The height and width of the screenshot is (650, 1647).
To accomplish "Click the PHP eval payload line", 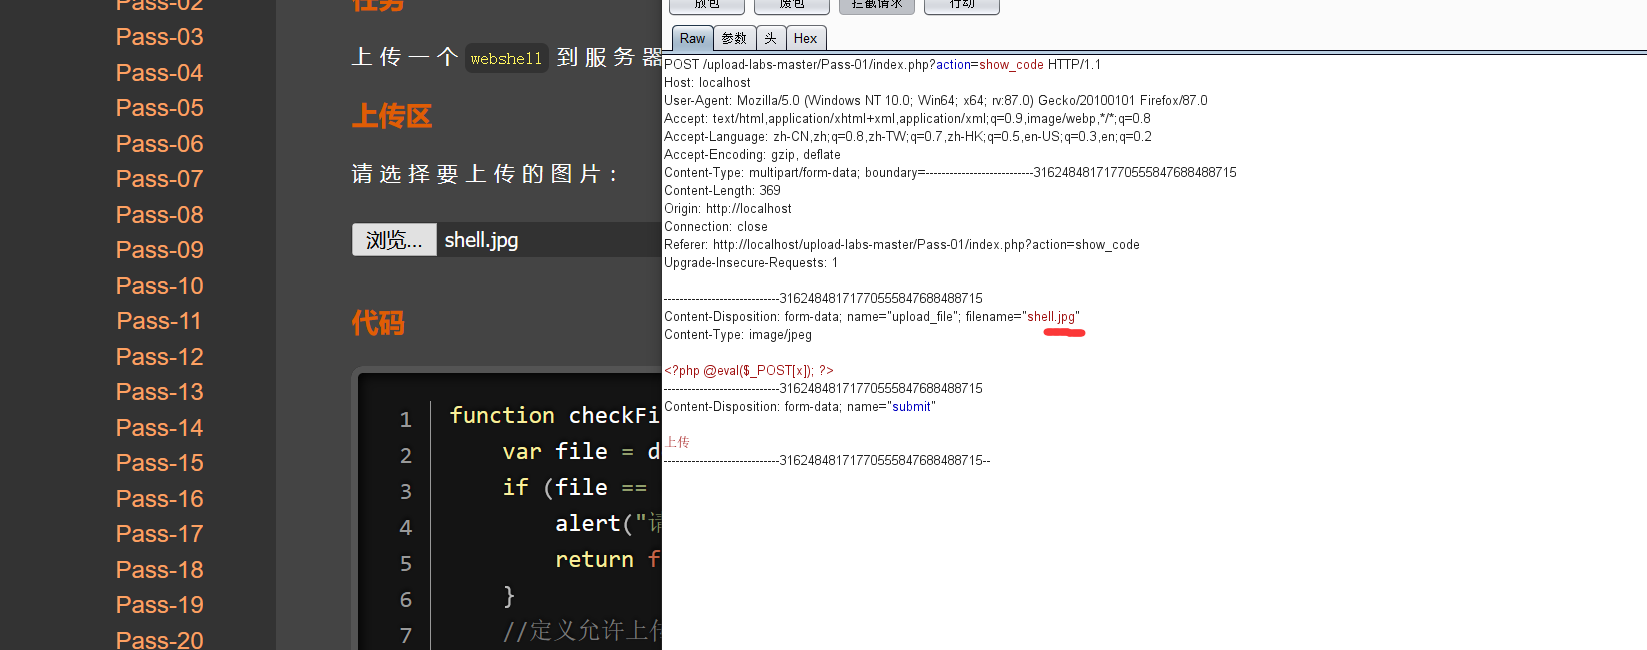I will tap(749, 371).
